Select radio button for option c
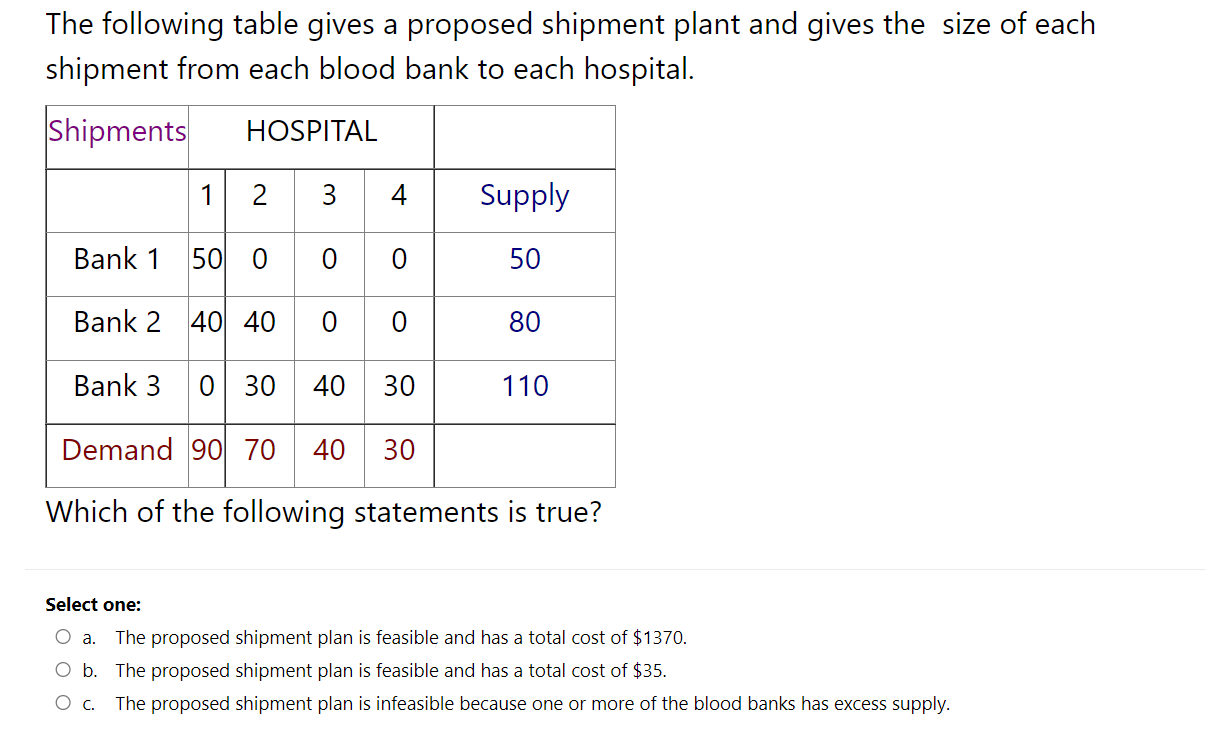 pos(62,703)
